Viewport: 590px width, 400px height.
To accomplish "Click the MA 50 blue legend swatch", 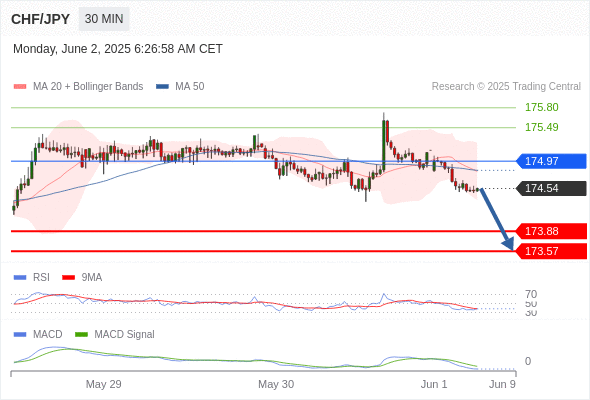I will coord(163,87).
